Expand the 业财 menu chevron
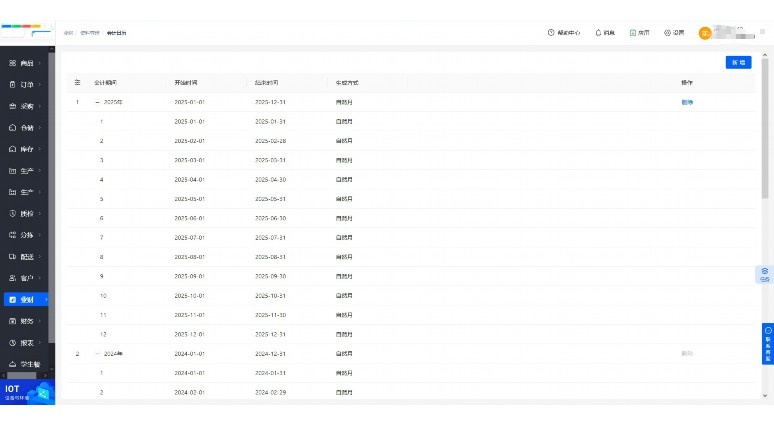774x425 pixels. [x=46, y=300]
